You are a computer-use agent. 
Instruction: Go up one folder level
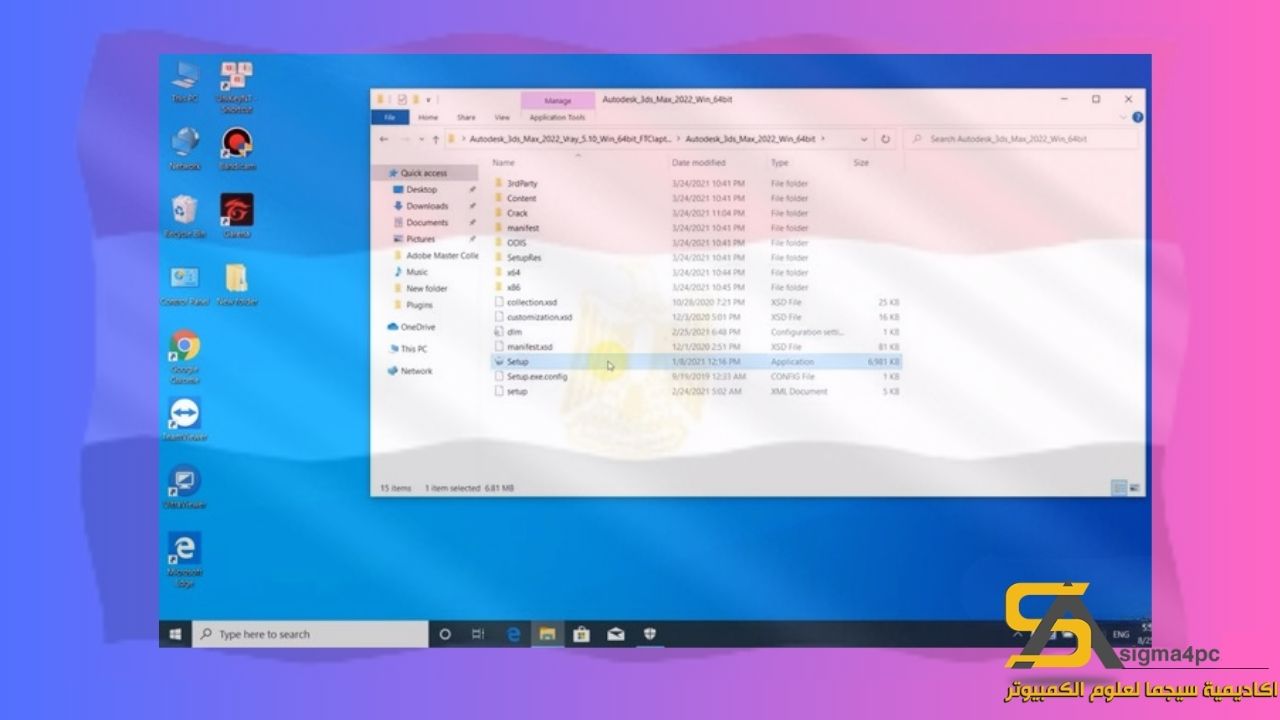click(x=435, y=139)
